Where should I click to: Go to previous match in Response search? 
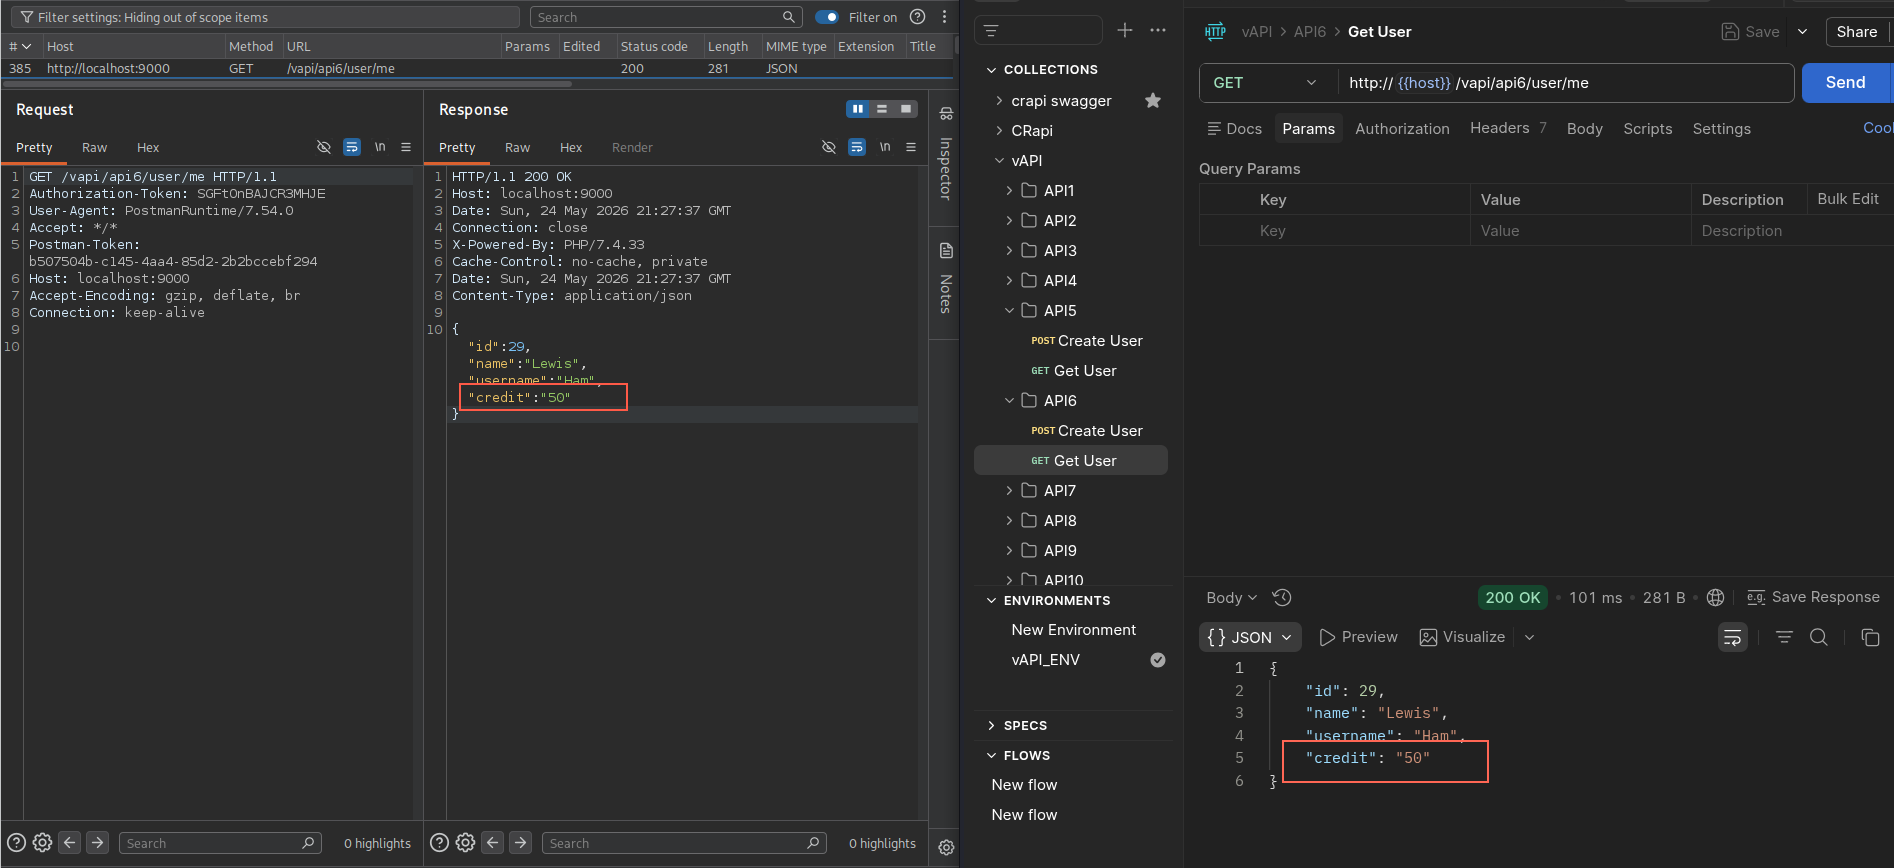[493, 843]
